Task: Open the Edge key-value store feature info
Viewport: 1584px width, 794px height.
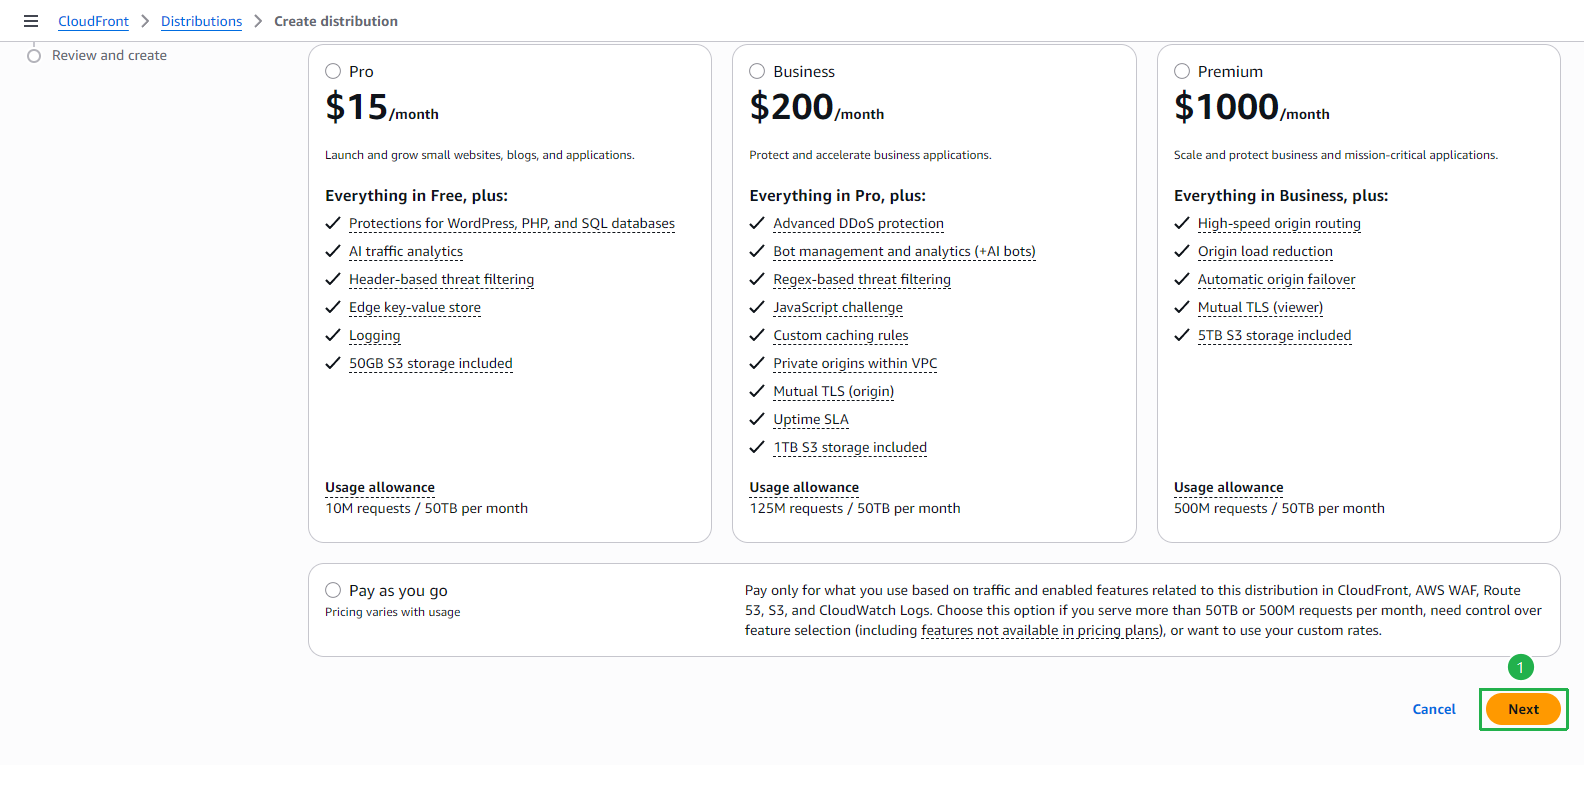Action: coord(415,307)
